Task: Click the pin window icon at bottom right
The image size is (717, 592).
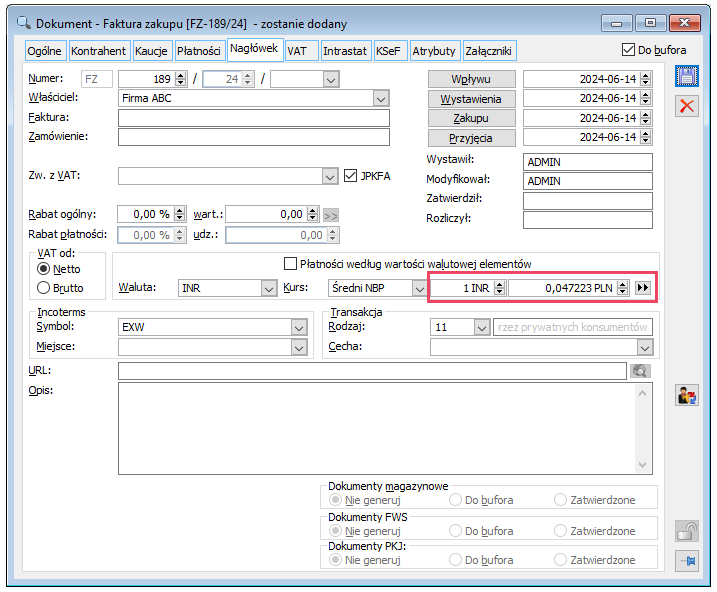Action: tap(686, 560)
